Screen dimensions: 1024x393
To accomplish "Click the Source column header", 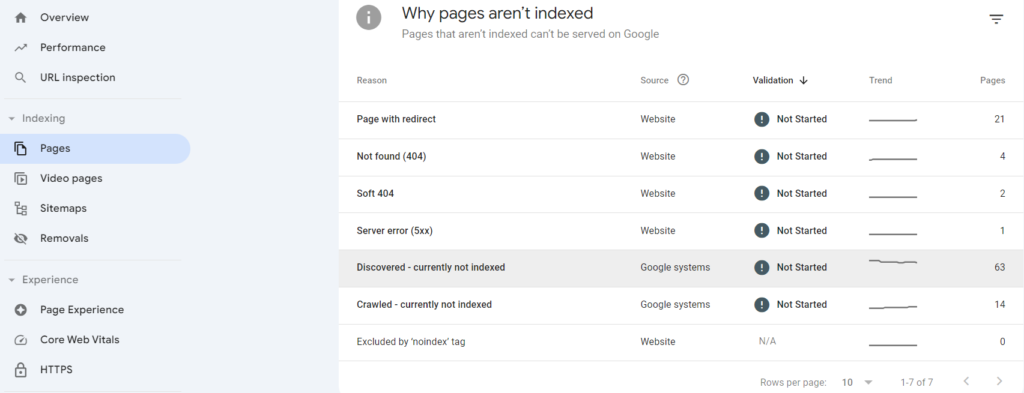I will tap(654, 80).
